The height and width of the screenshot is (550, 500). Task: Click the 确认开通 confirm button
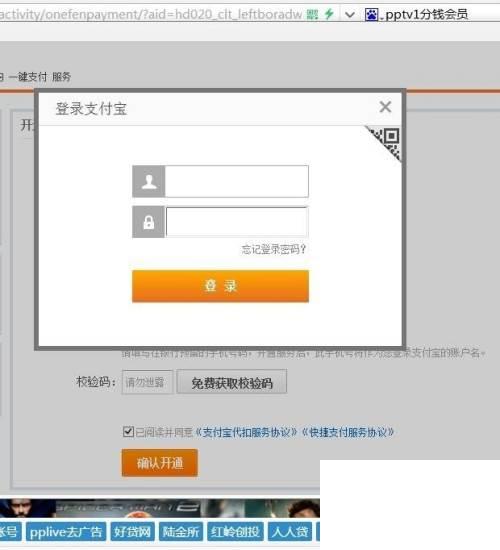(160, 463)
